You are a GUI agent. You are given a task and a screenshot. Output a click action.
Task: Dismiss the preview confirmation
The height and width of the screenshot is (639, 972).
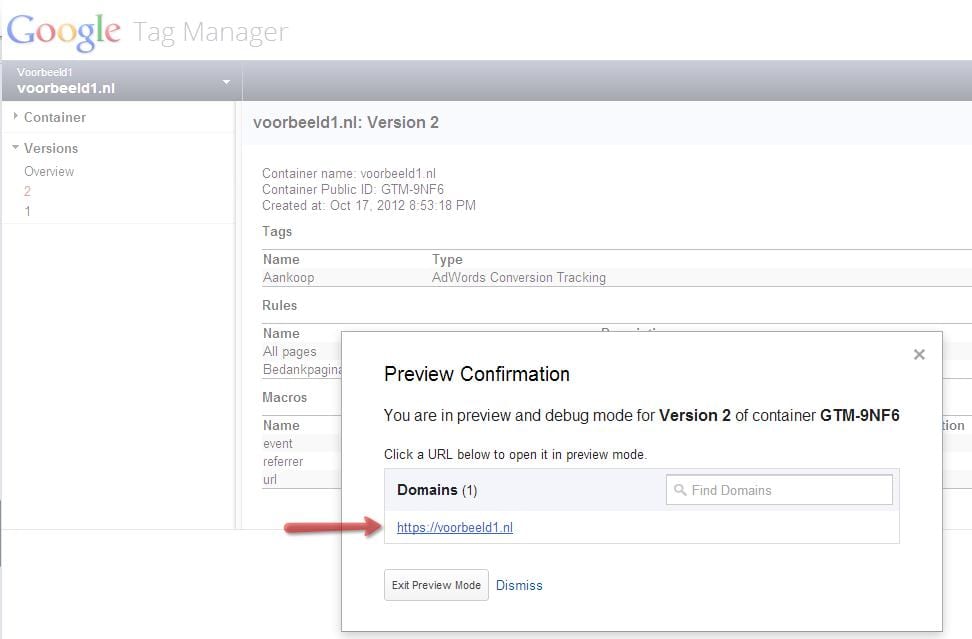pyautogui.click(x=519, y=585)
